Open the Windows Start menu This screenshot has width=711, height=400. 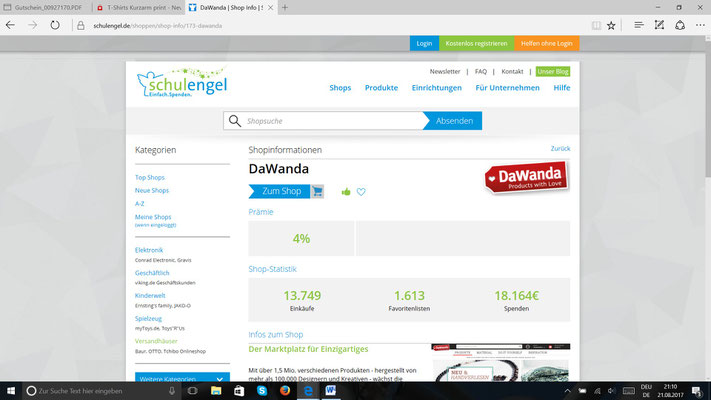click(11, 390)
